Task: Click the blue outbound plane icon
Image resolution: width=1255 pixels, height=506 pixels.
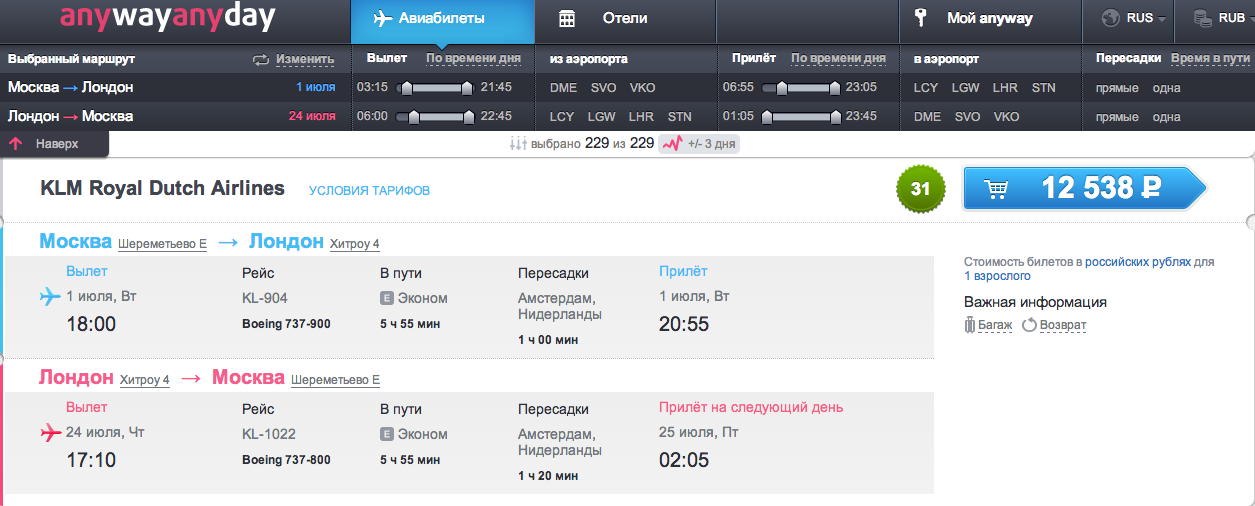Action: (49, 297)
